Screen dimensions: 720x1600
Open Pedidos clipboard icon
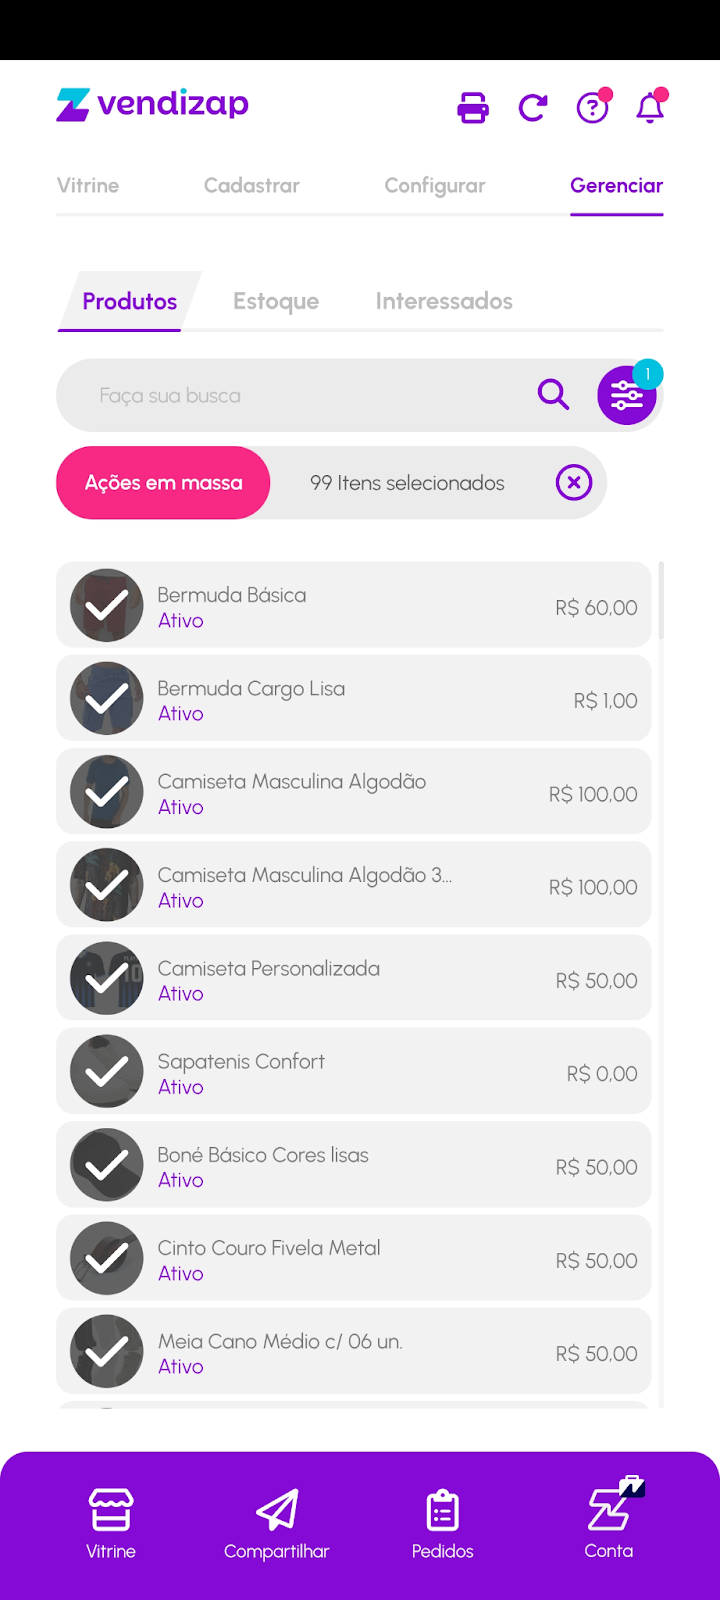point(443,1522)
